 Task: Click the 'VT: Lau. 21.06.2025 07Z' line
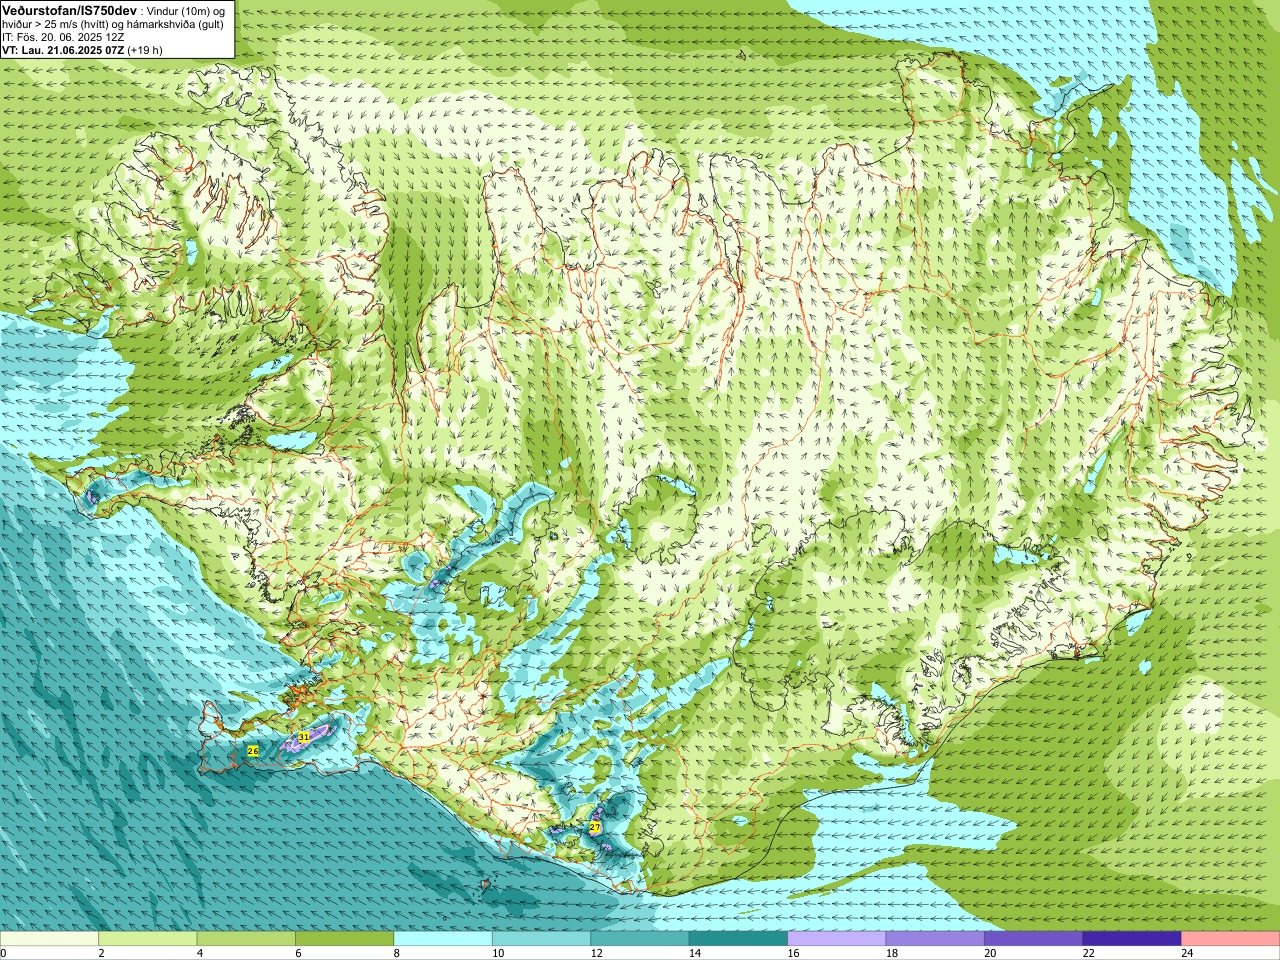pyautogui.click(x=63, y=50)
